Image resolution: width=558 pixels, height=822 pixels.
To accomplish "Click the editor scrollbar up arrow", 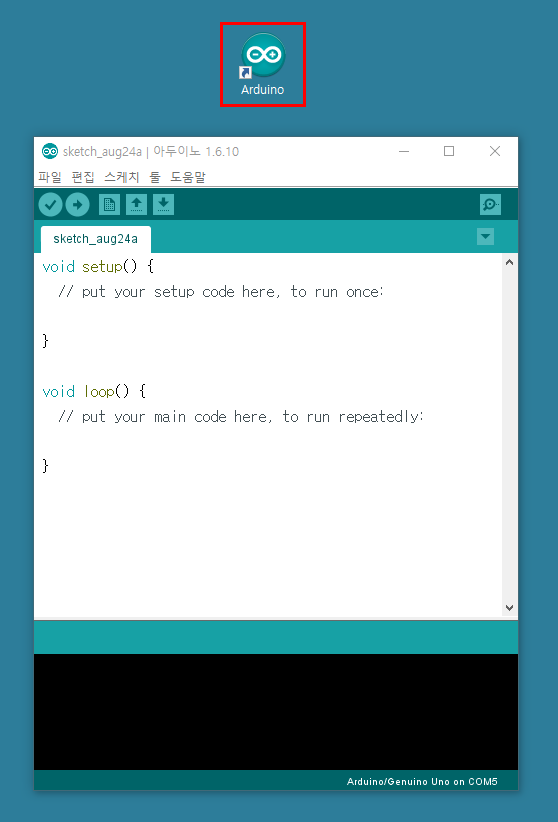I will 509,262.
